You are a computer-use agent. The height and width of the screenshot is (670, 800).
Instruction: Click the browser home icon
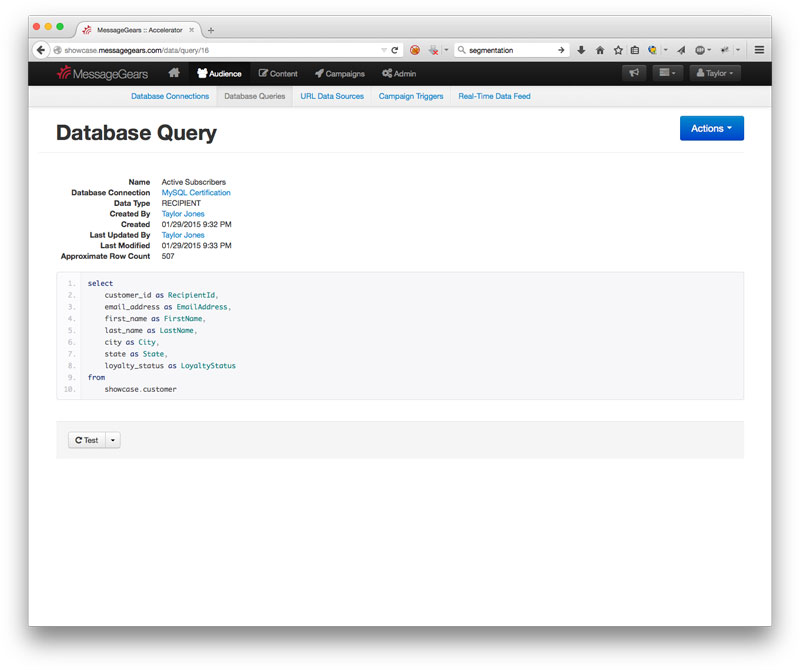600,50
